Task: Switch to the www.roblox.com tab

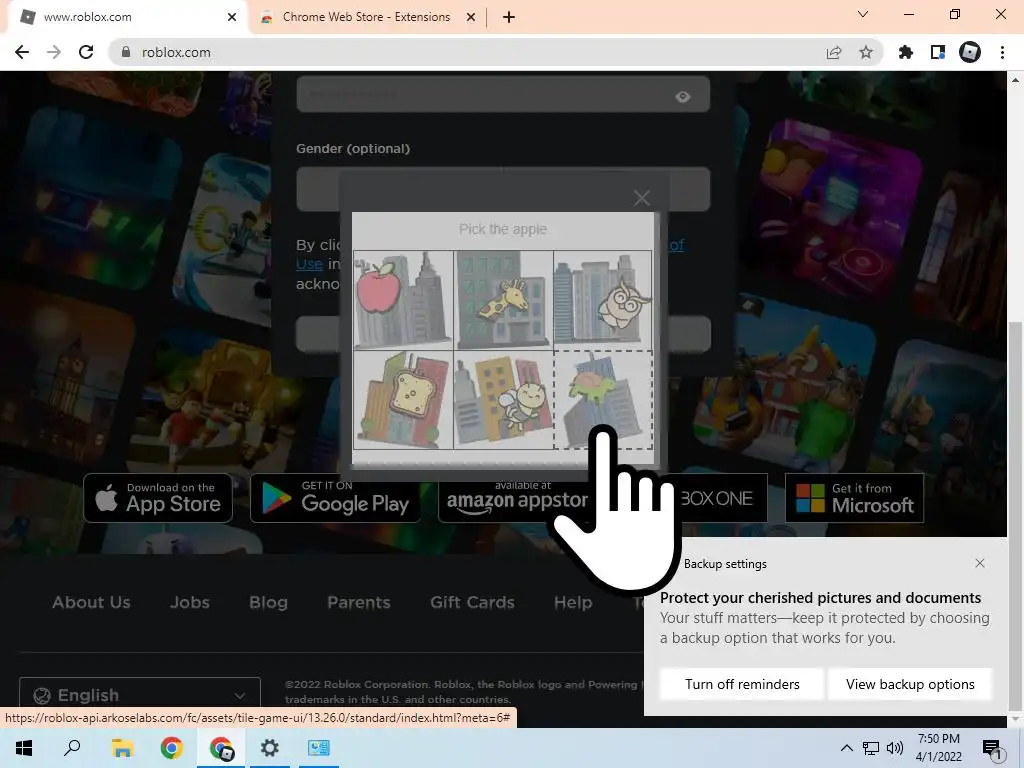Action: point(127,17)
